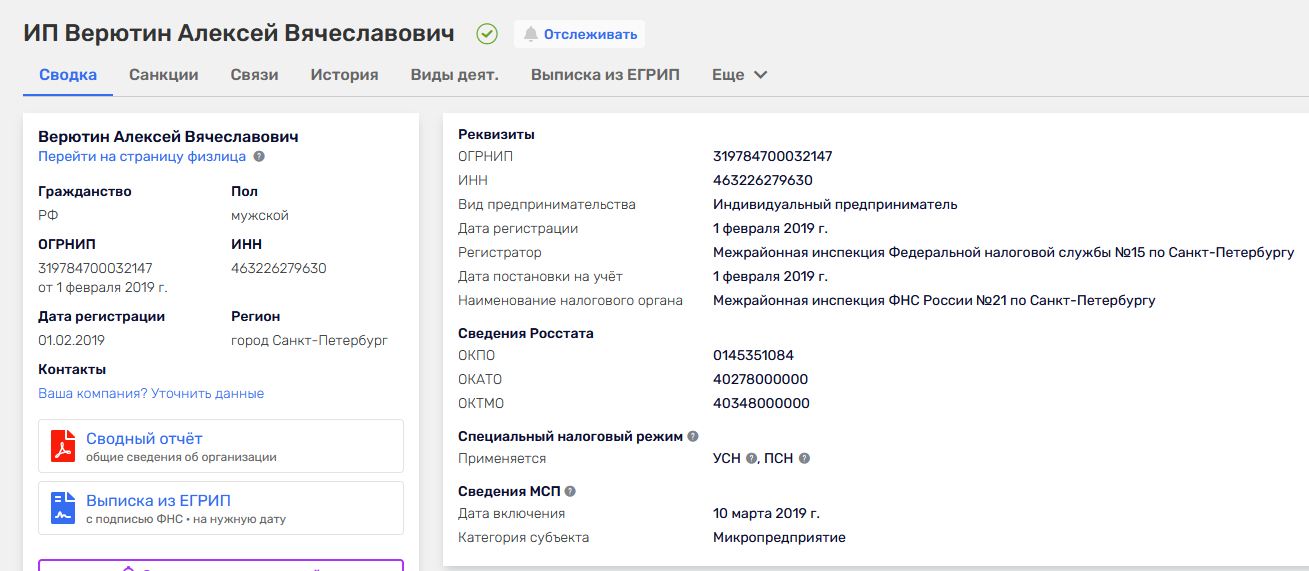This screenshot has width=1309, height=571.
Task: Select the Сводка tab
Action: tap(68, 75)
